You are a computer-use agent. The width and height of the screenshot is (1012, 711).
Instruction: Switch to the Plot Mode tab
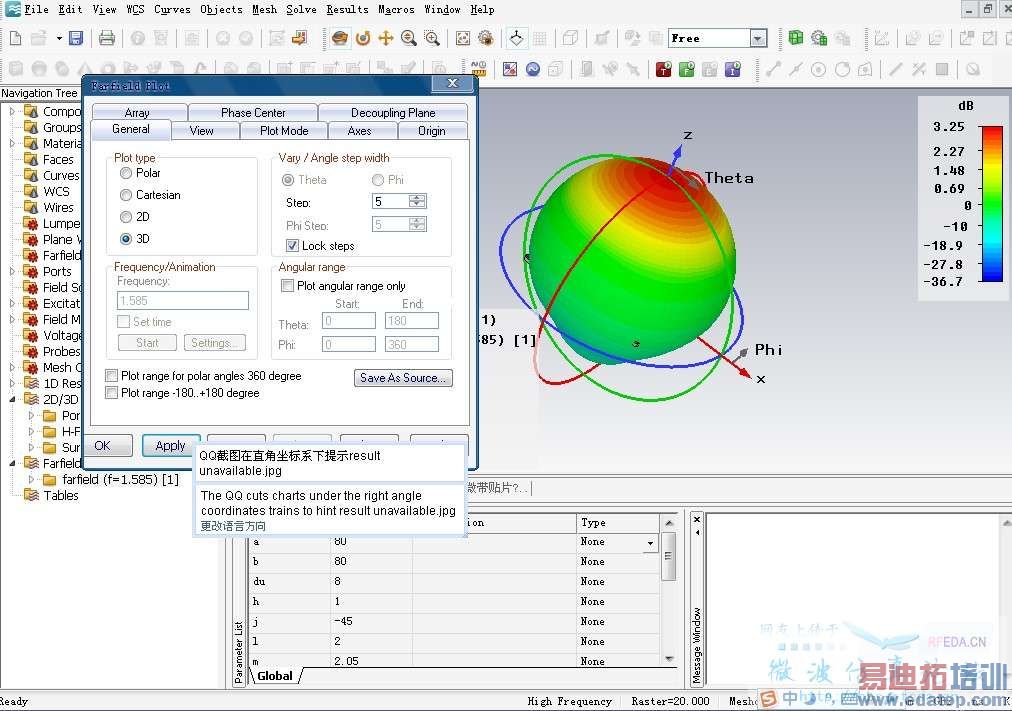click(x=284, y=131)
